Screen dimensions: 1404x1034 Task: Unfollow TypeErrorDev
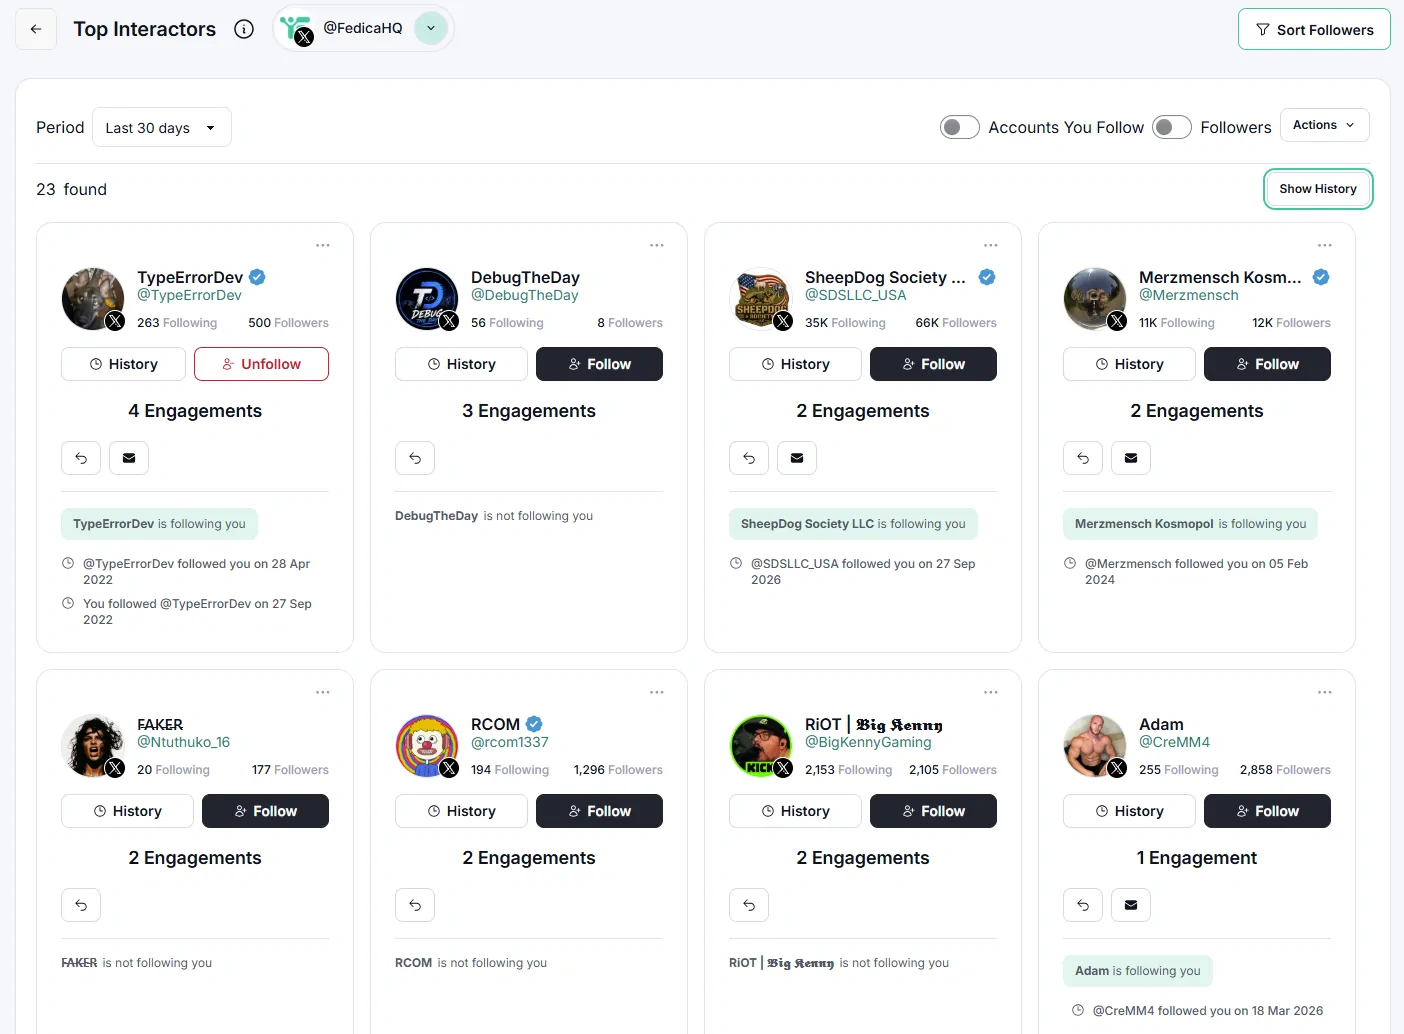tap(261, 364)
